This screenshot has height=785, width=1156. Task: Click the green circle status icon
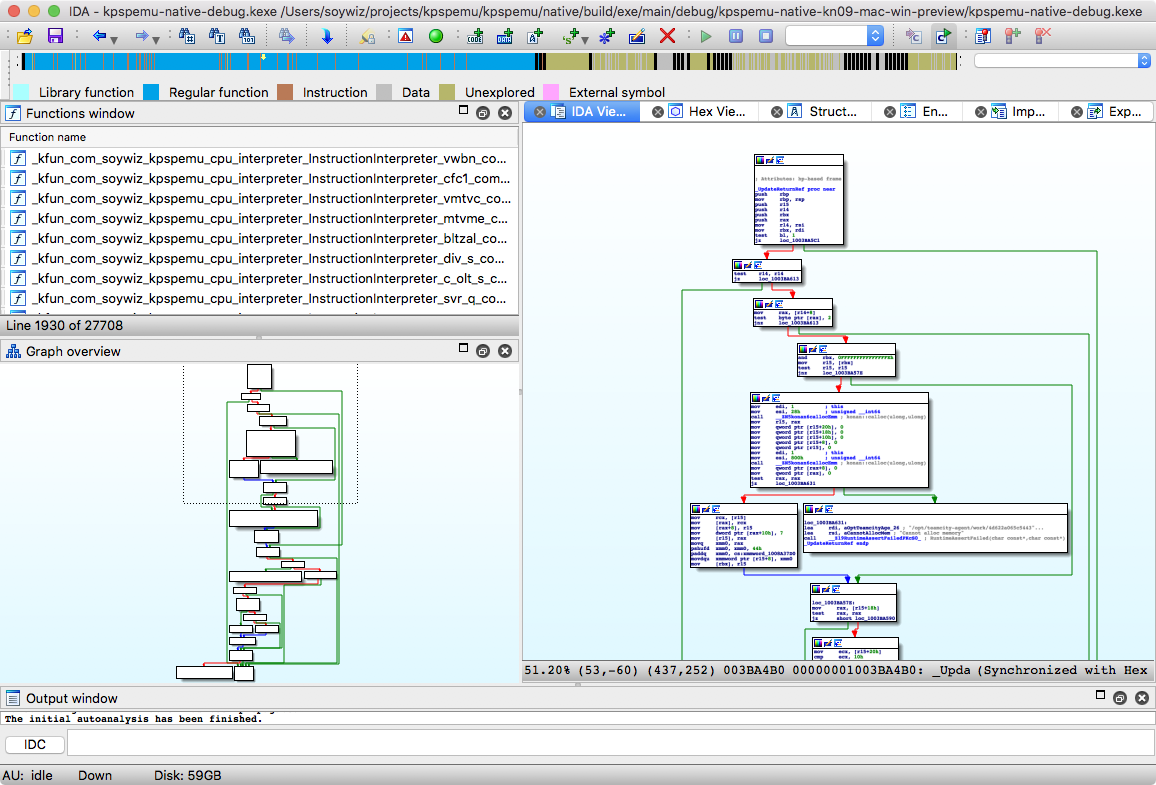tap(435, 36)
